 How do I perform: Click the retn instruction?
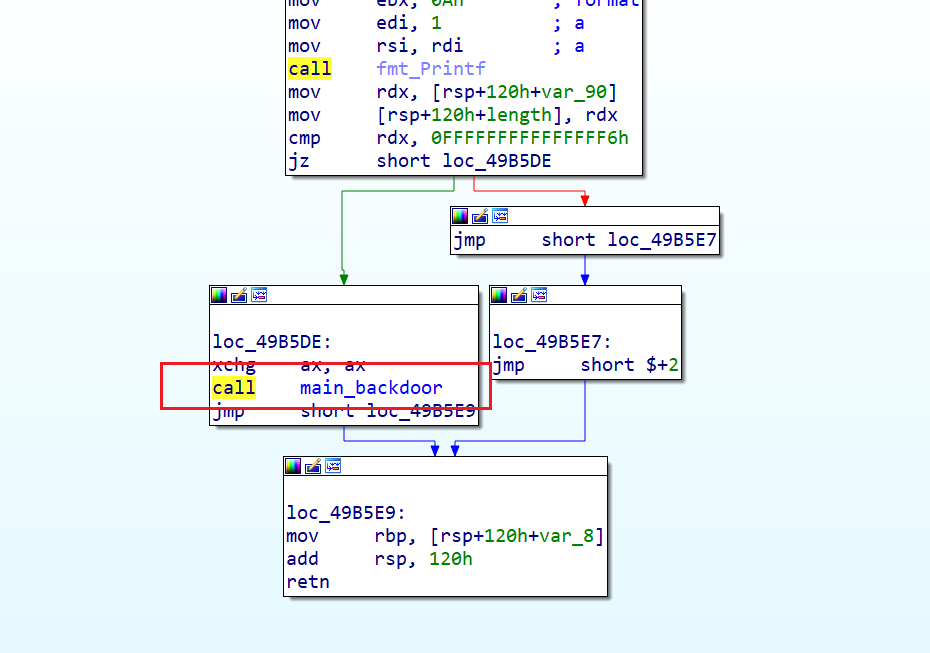coord(308,582)
